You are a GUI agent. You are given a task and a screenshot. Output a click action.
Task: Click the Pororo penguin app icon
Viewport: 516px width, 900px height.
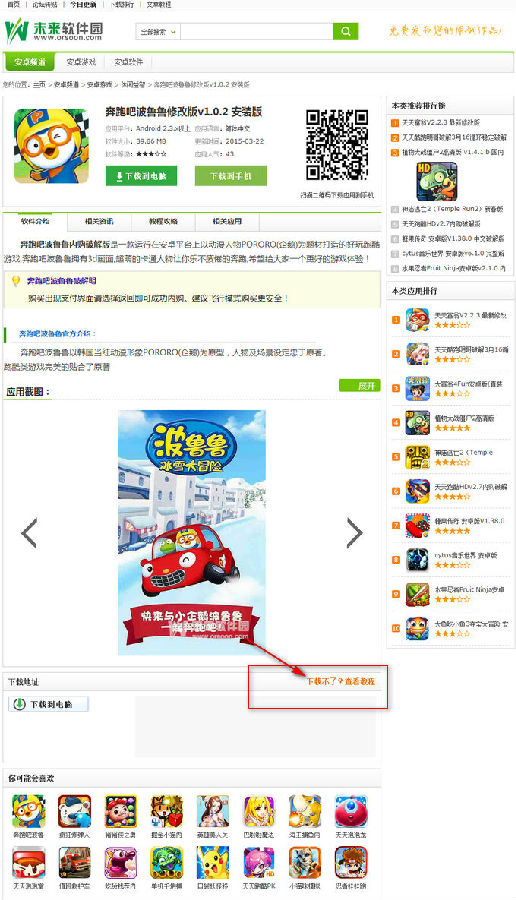point(52,146)
